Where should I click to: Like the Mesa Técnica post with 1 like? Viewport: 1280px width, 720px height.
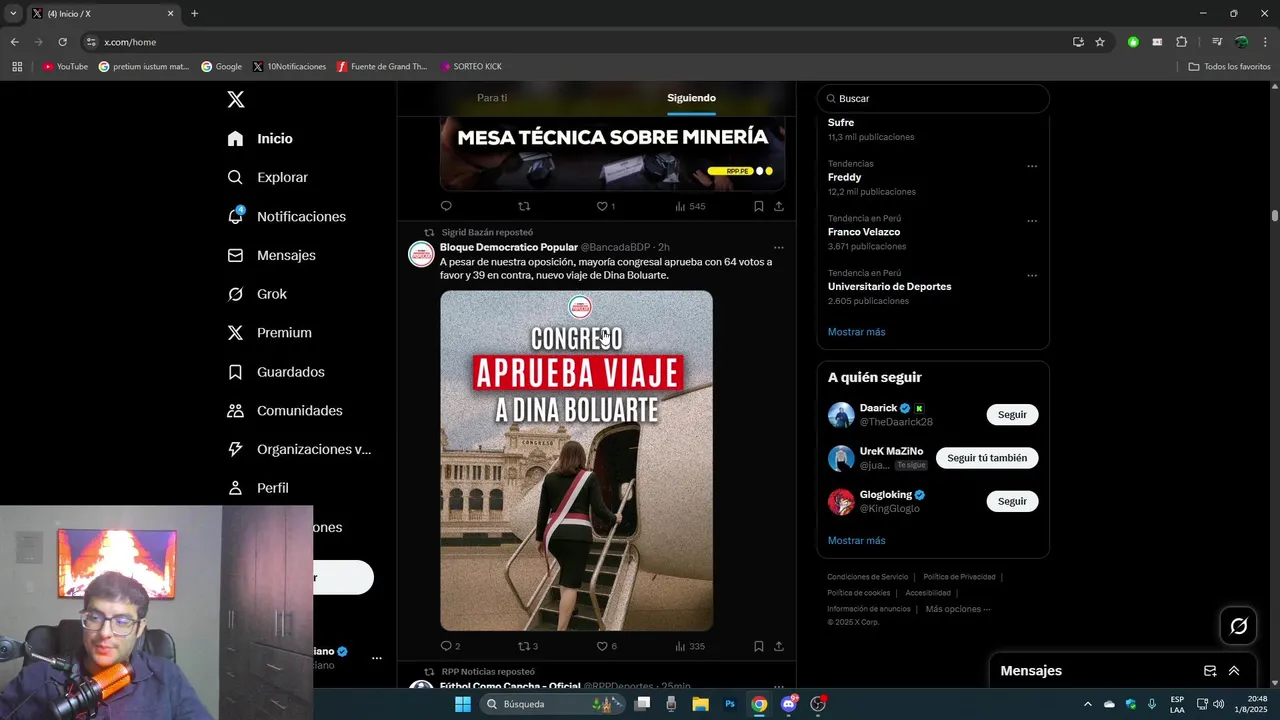pos(605,206)
